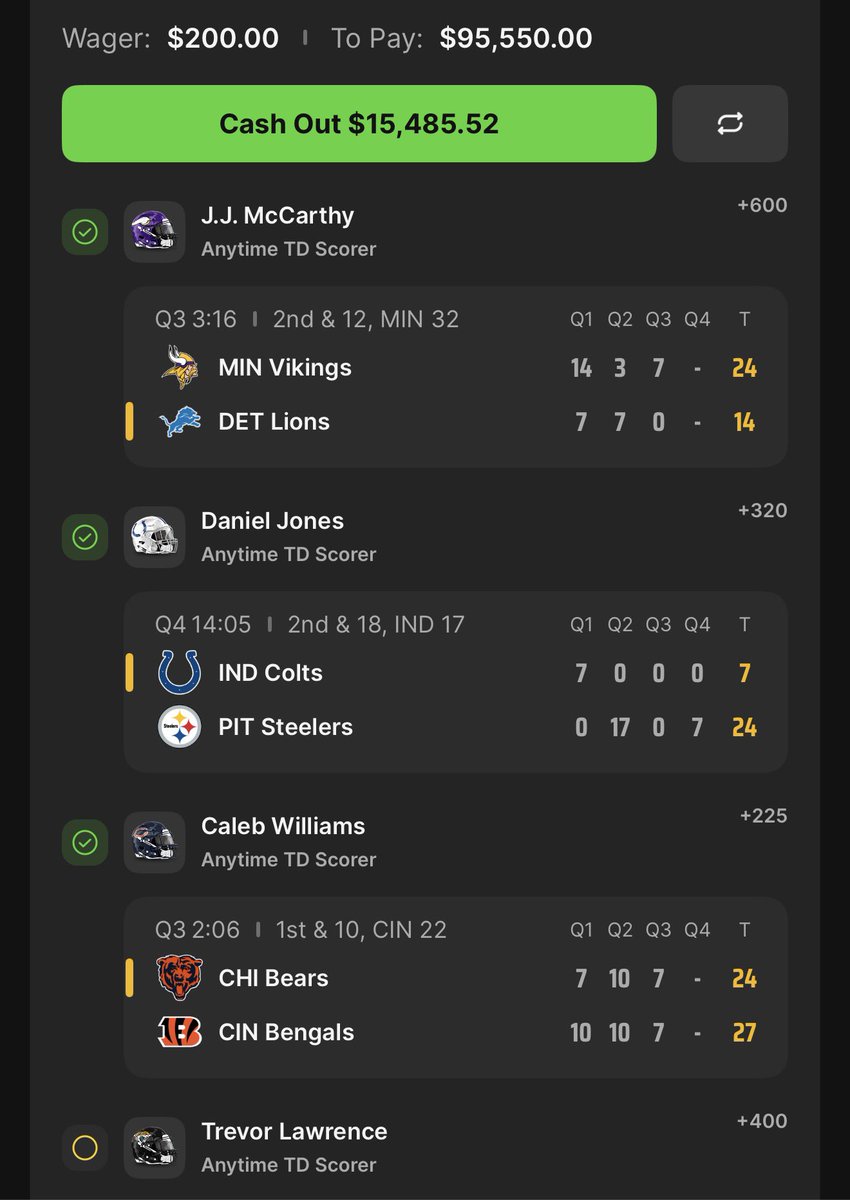
Task: Toggle the Daniel Jones green checkmark
Action: coord(85,537)
